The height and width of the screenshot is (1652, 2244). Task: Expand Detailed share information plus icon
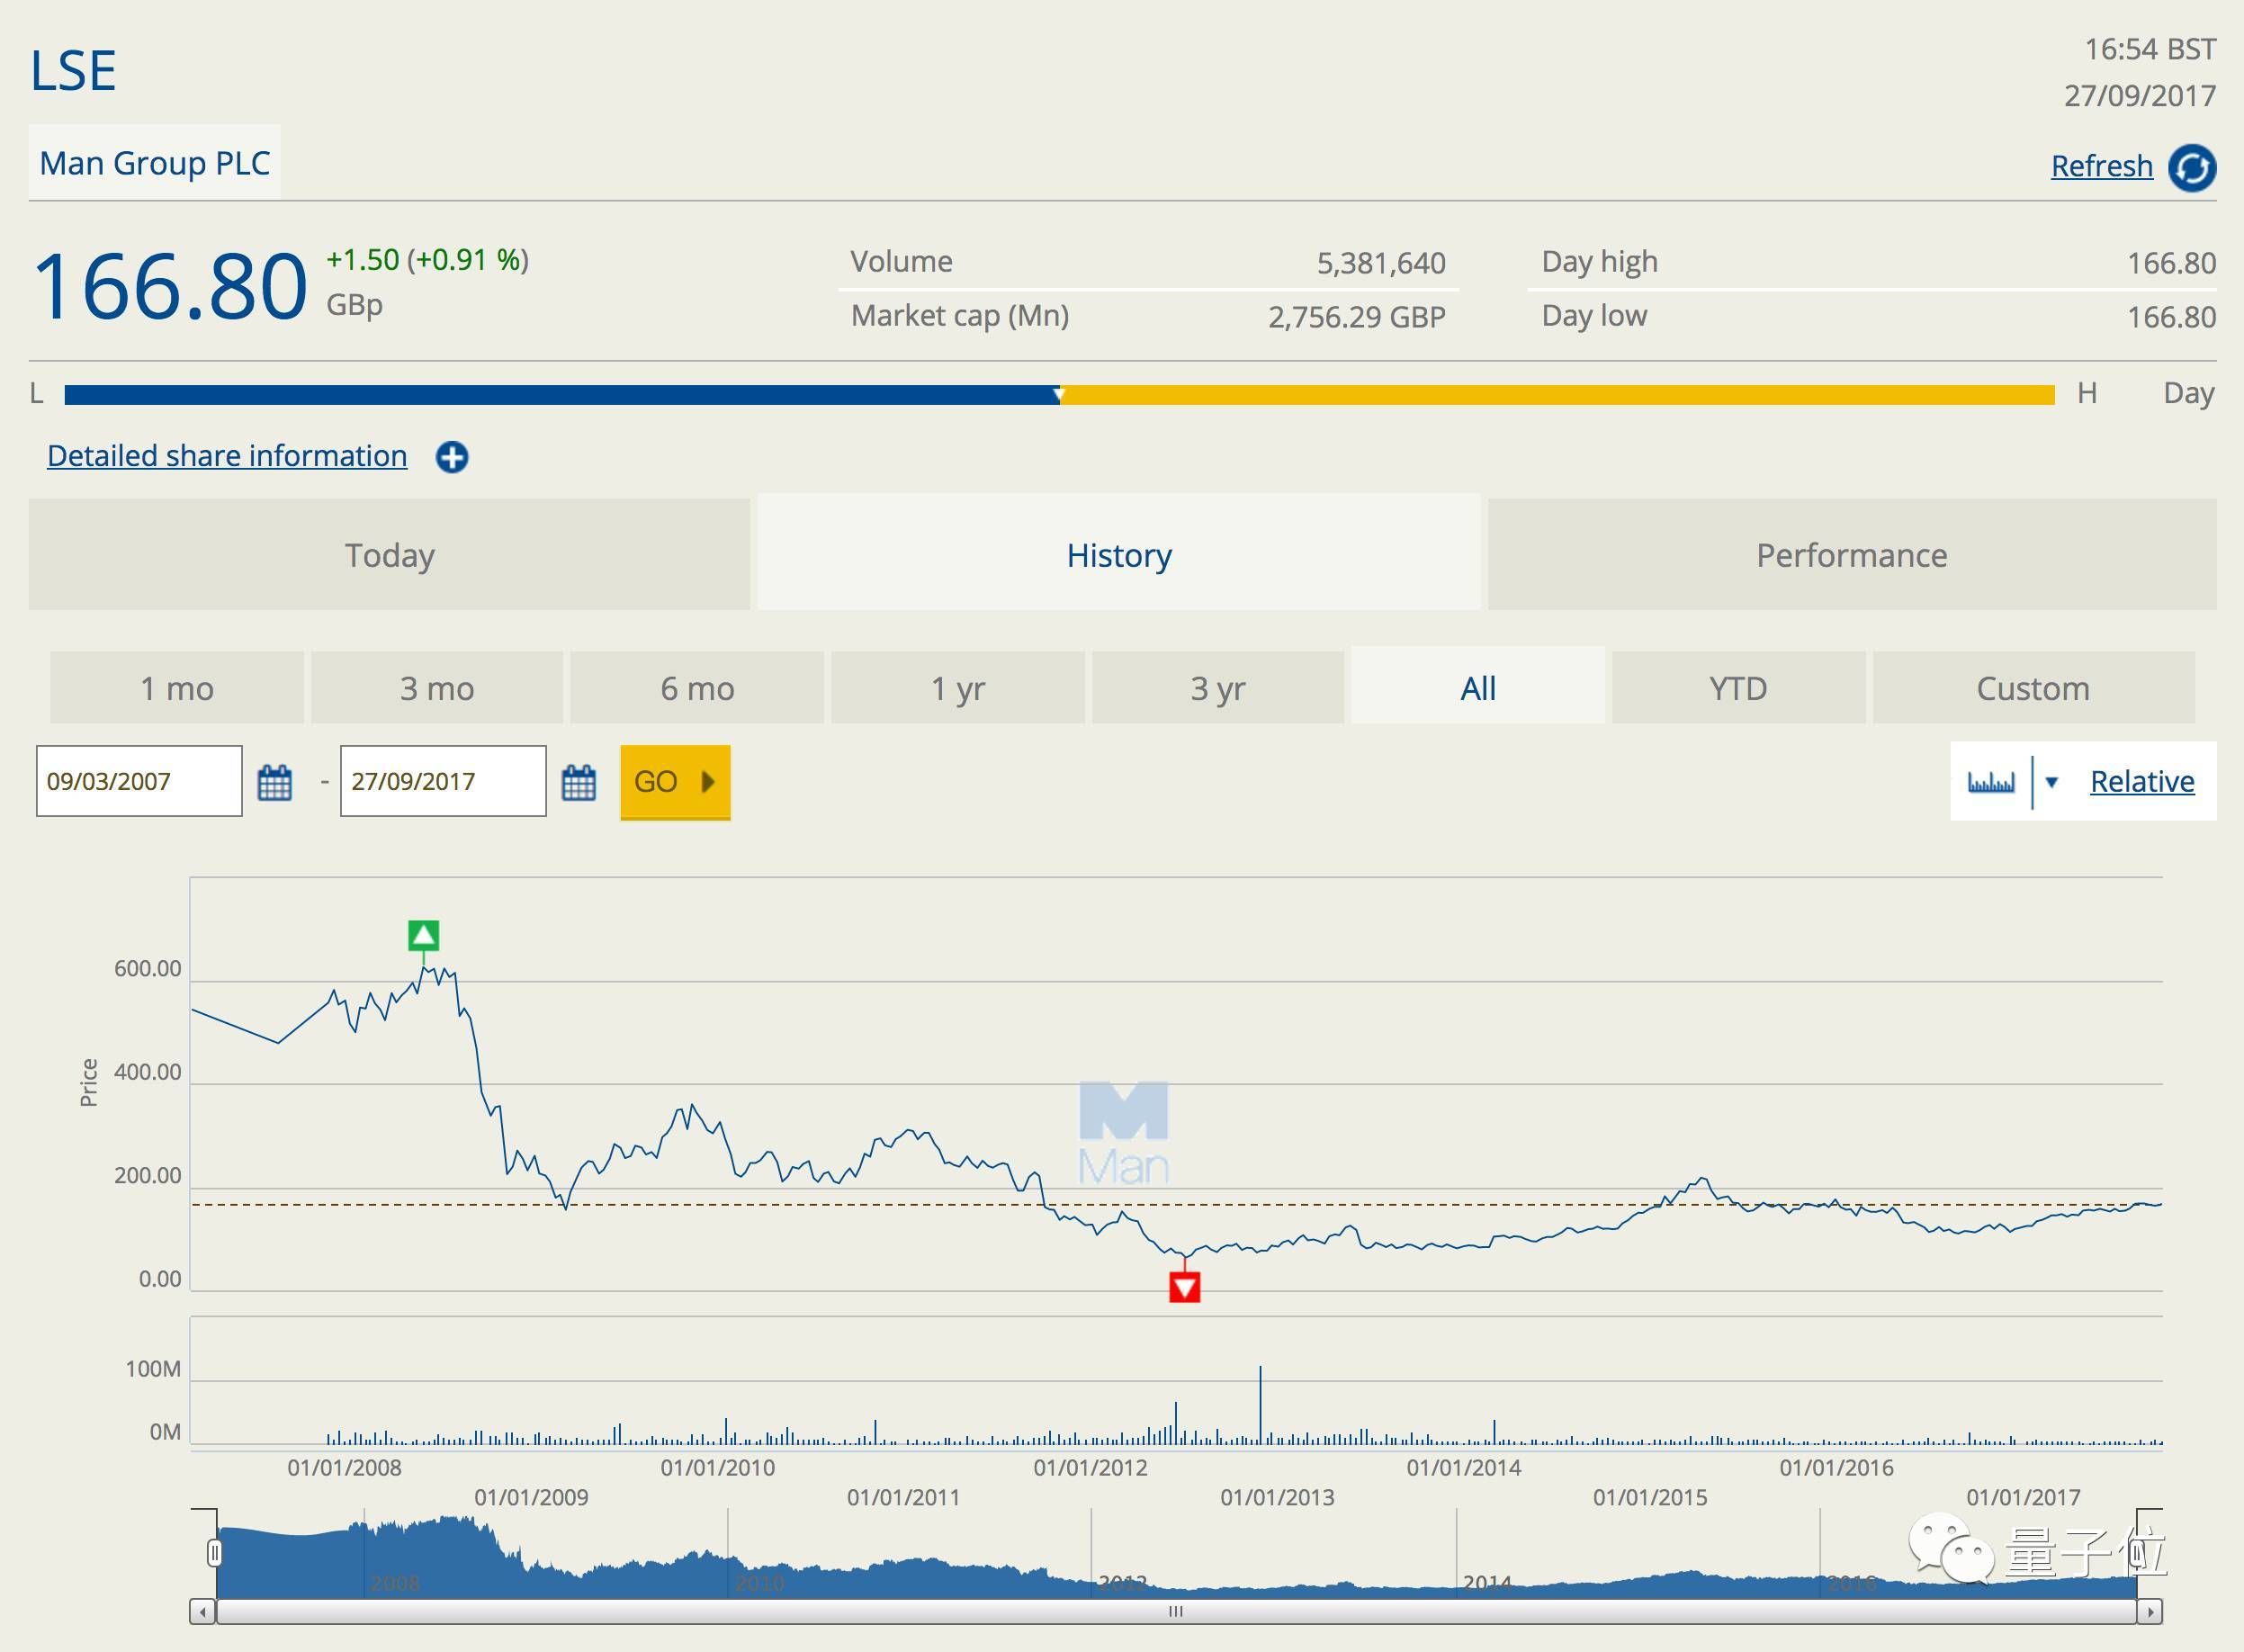click(452, 457)
